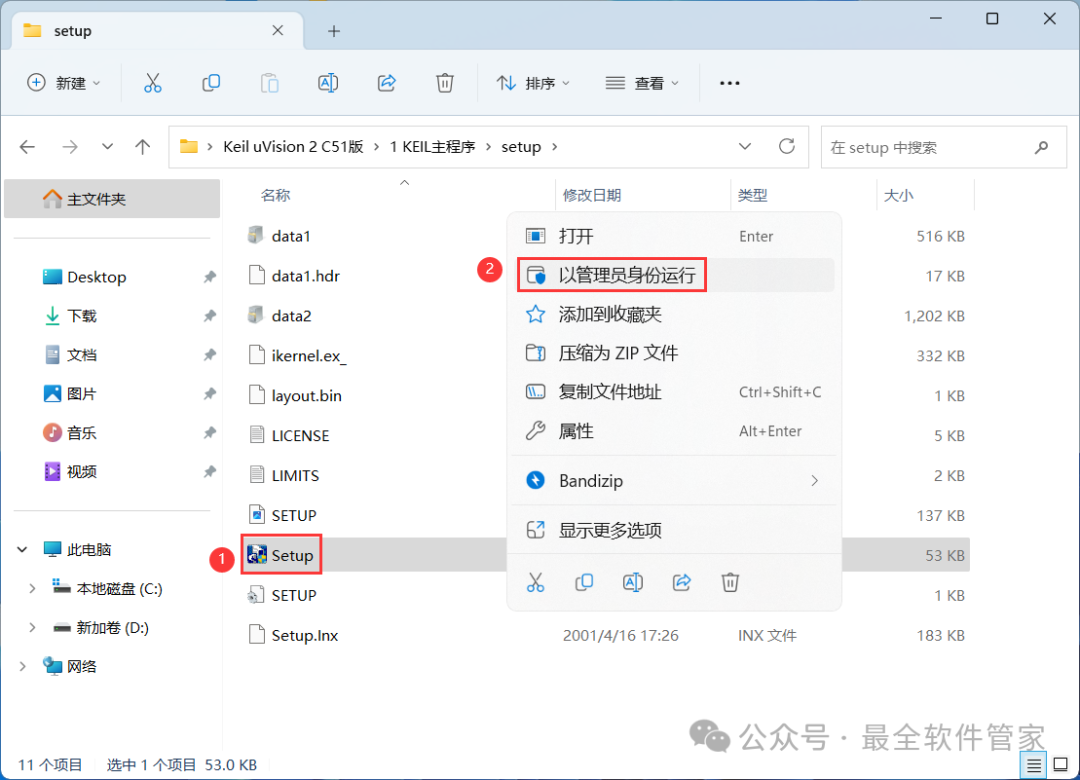Click the Rename icon on the toolbar

(328, 83)
